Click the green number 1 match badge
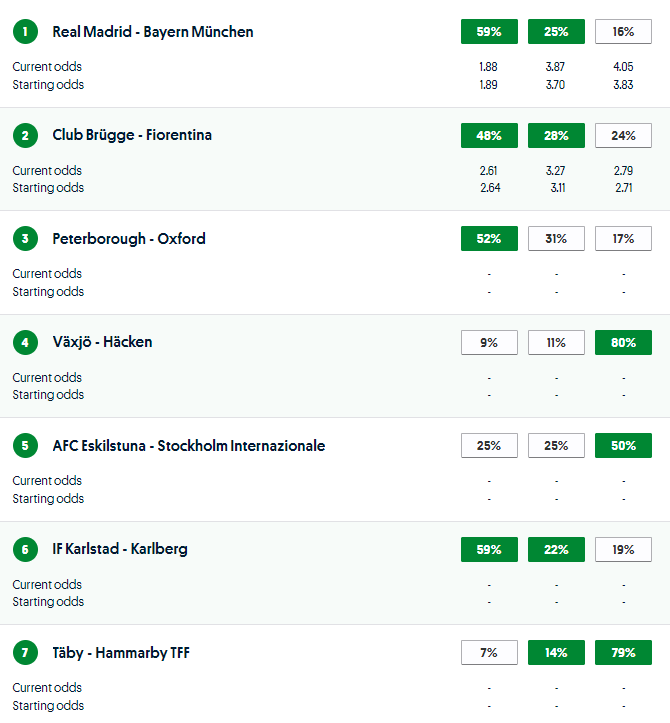670x723 pixels. [24, 32]
